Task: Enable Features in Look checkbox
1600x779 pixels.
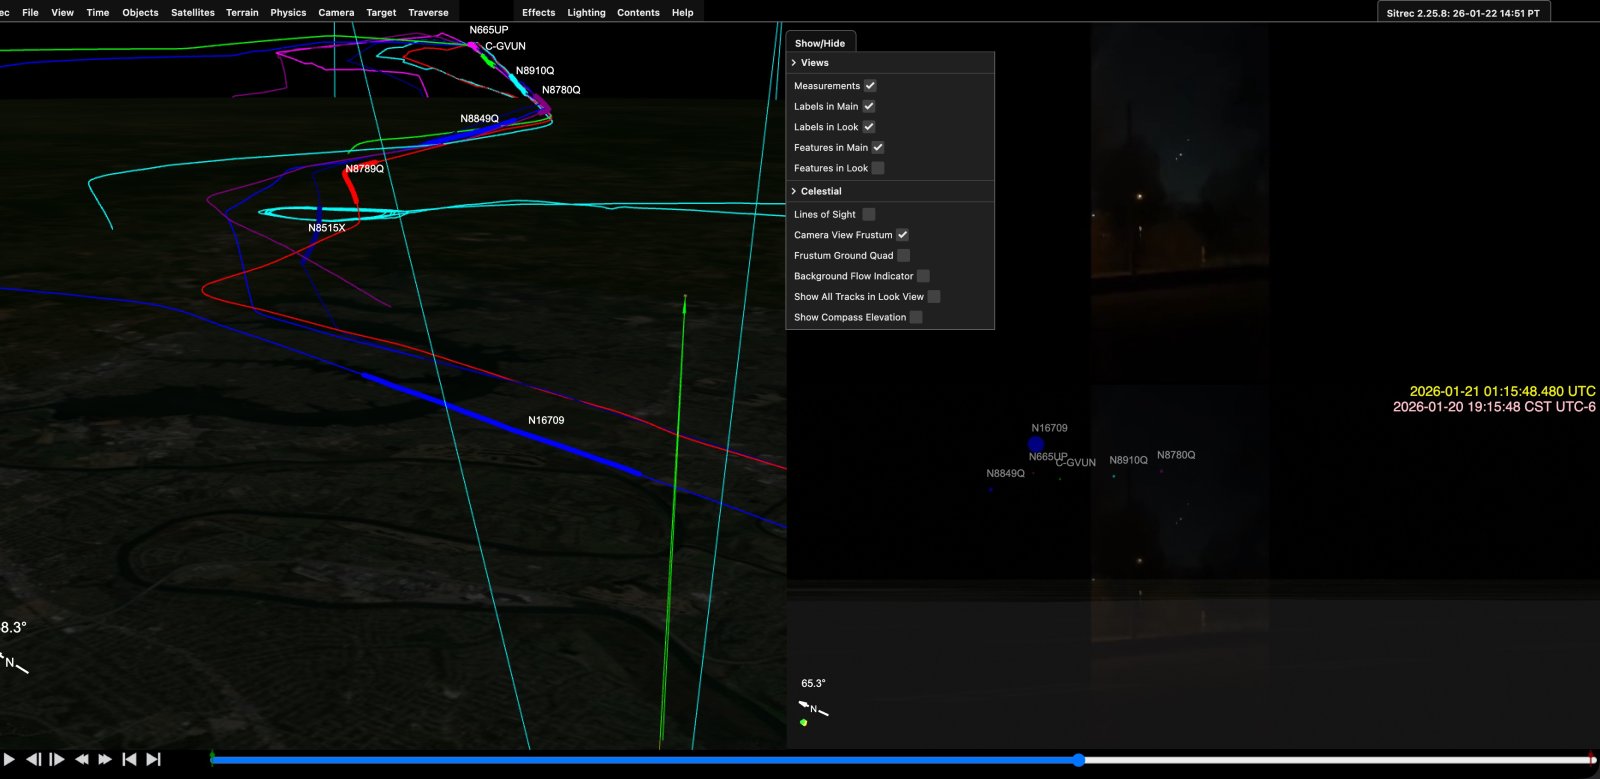Action: pos(878,168)
